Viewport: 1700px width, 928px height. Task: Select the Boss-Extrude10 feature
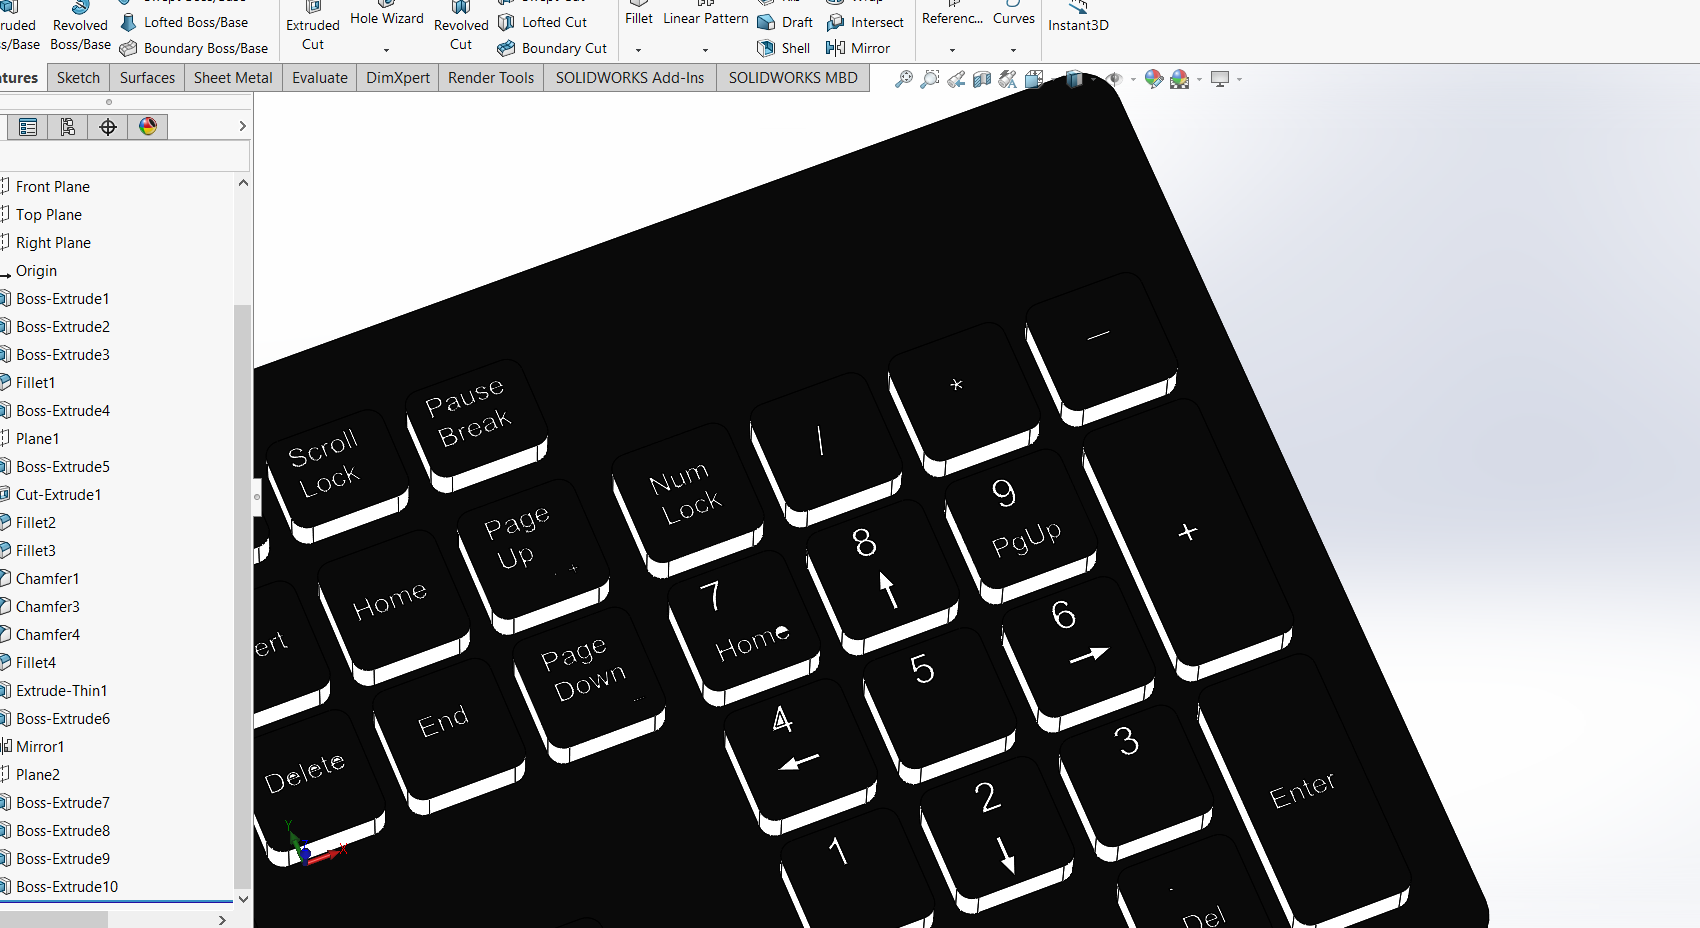[x=66, y=887]
